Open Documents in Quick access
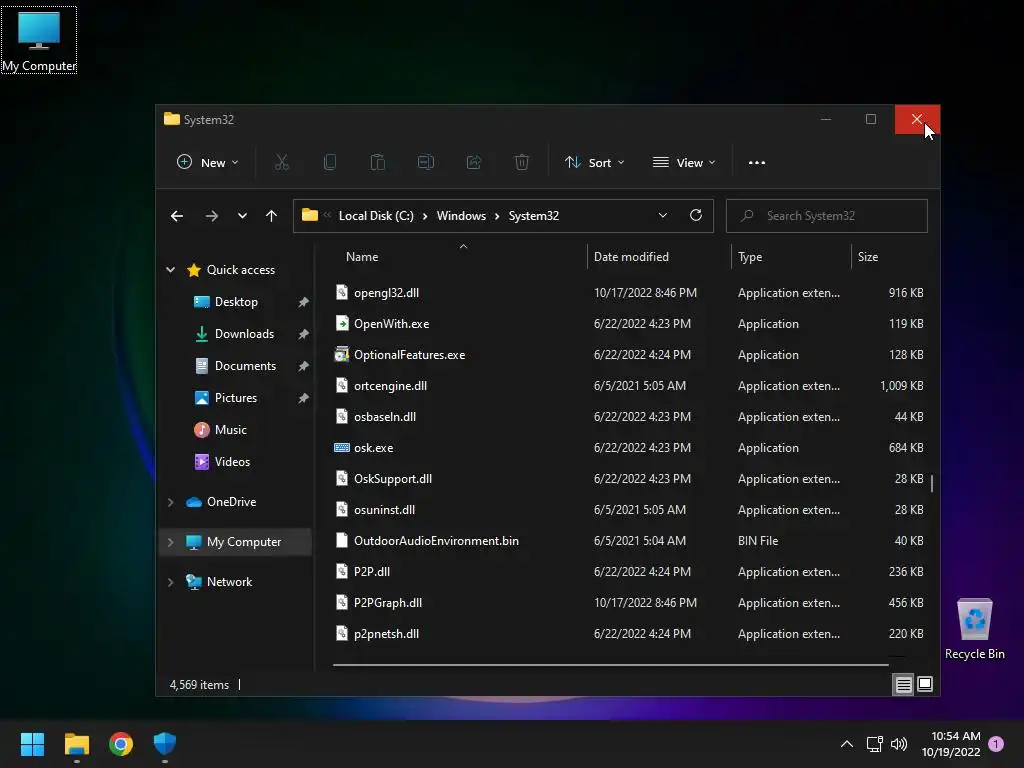The height and width of the screenshot is (768, 1024). coord(246,366)
